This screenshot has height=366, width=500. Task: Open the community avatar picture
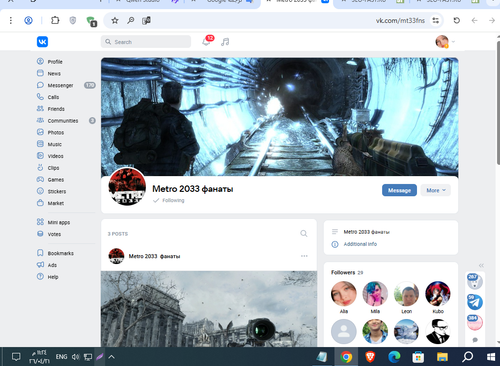point(127,186)
